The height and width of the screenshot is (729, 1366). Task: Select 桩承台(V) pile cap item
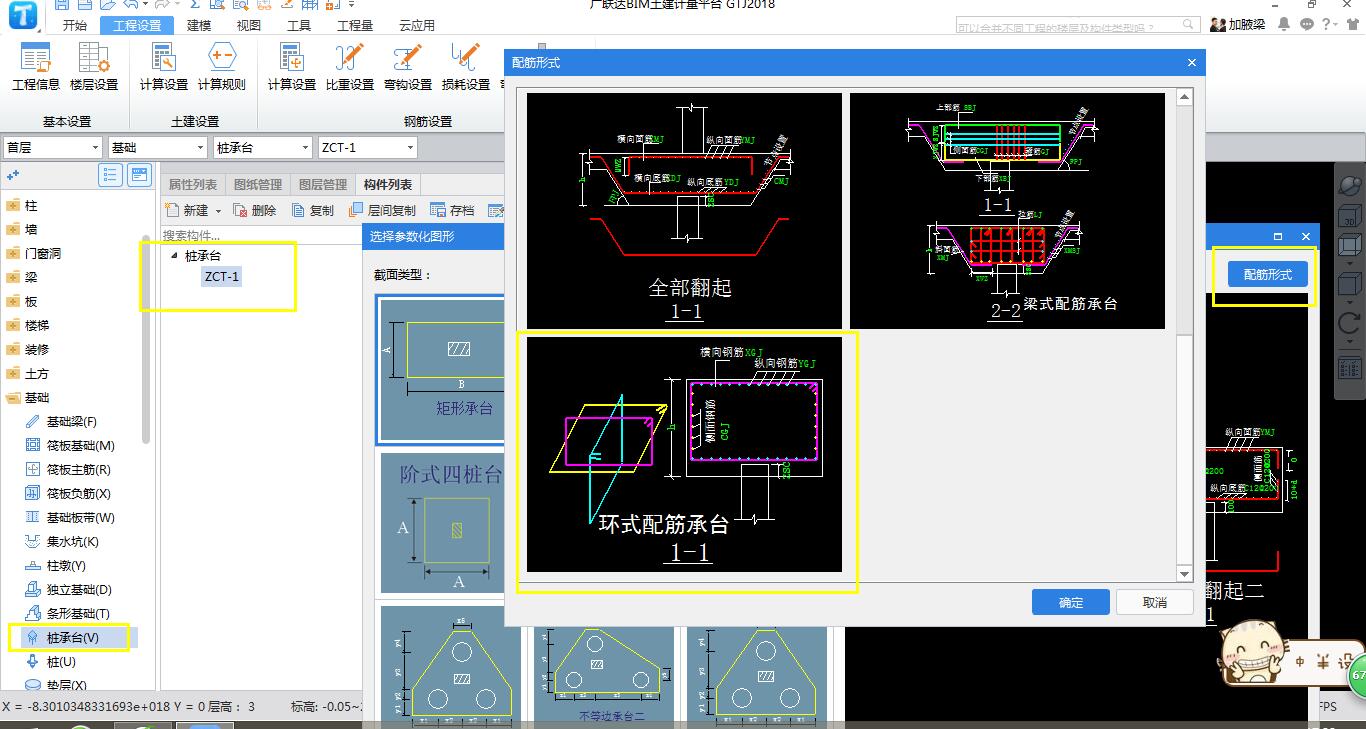pos(72,638)
